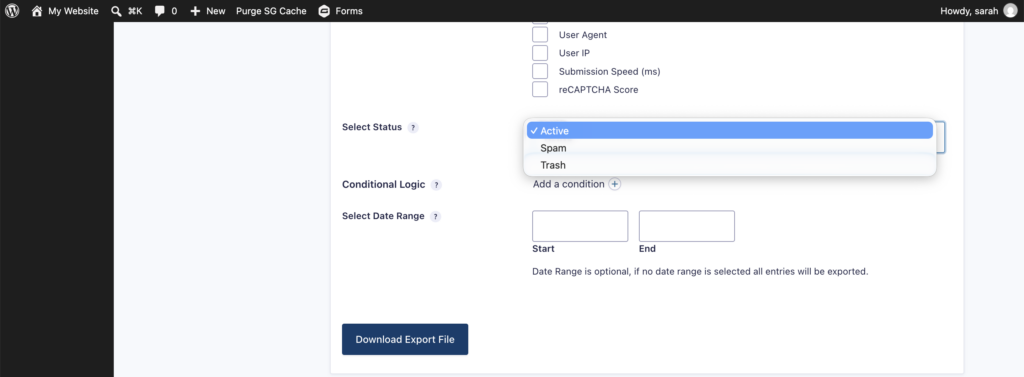Click help icon beside Select Date Range
This screenshot has width=1024, height=377.
coord(436,216)
